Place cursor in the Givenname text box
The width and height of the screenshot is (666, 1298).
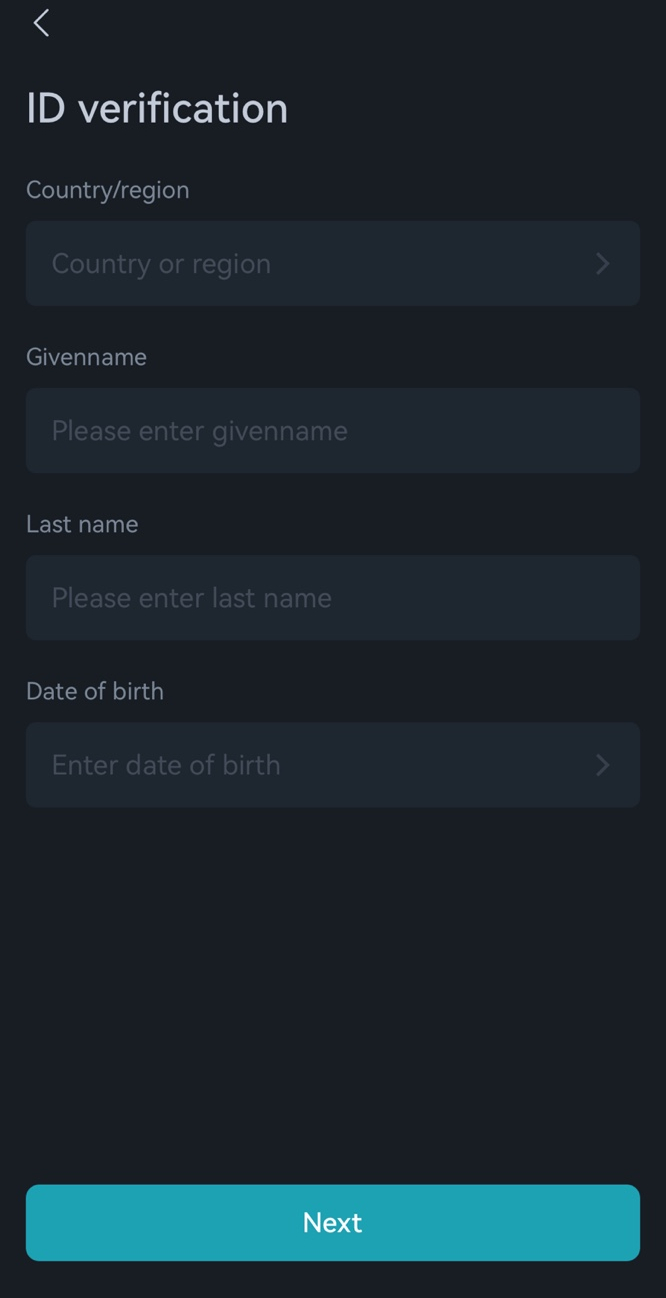[x=333, y=430]
